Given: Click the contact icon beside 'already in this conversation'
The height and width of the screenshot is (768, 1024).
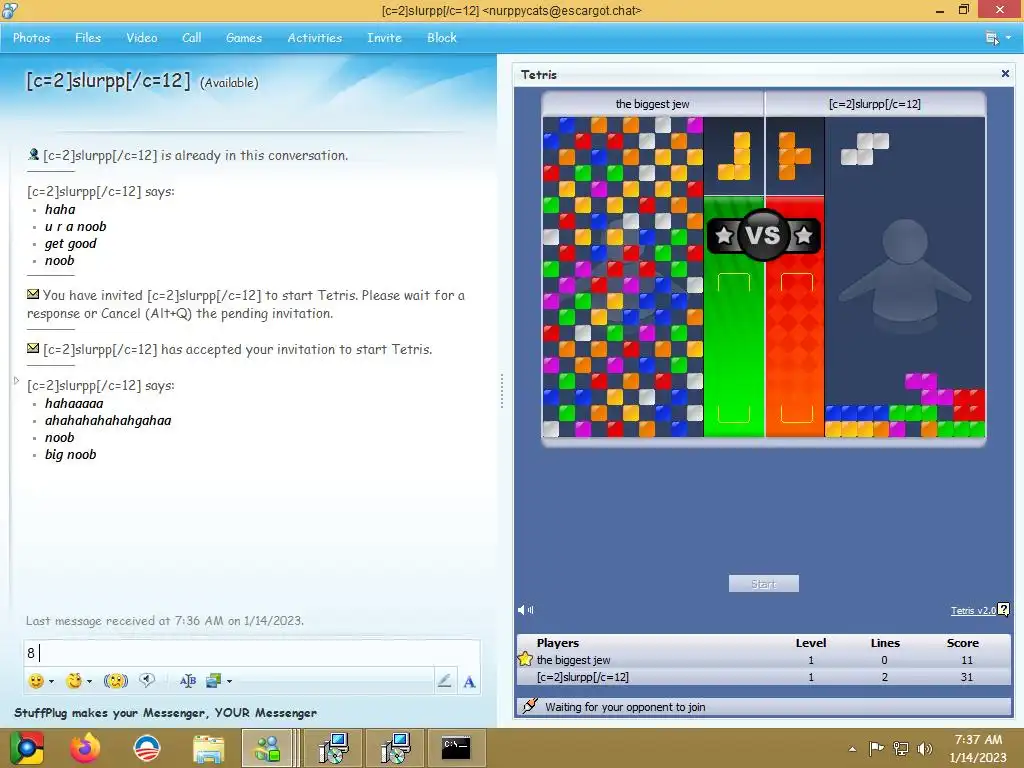Looking at the screenshot, I should pos(33,155).
